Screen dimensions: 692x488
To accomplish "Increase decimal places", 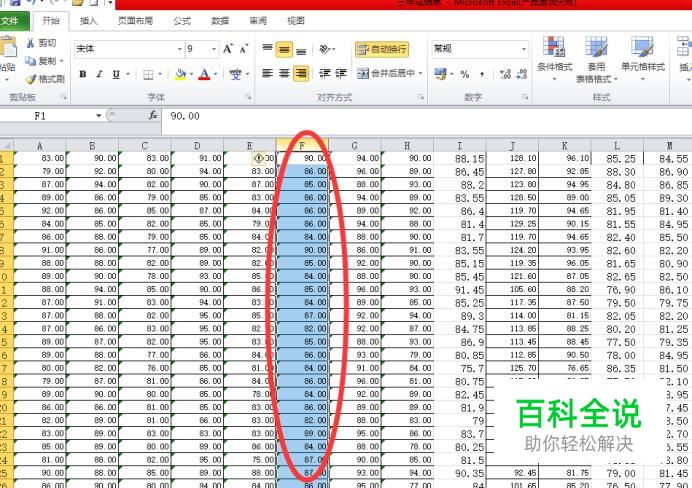I will tap(505, 74).
